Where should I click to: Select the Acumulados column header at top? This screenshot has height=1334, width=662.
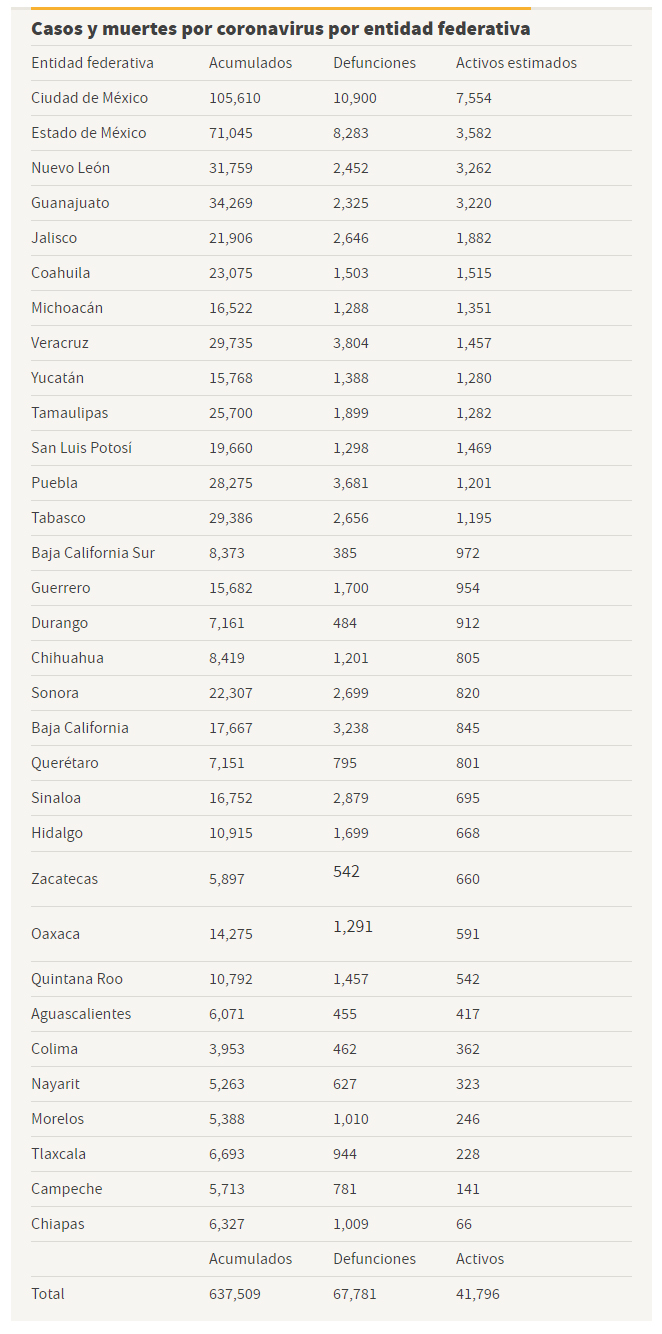coord(250,63)
